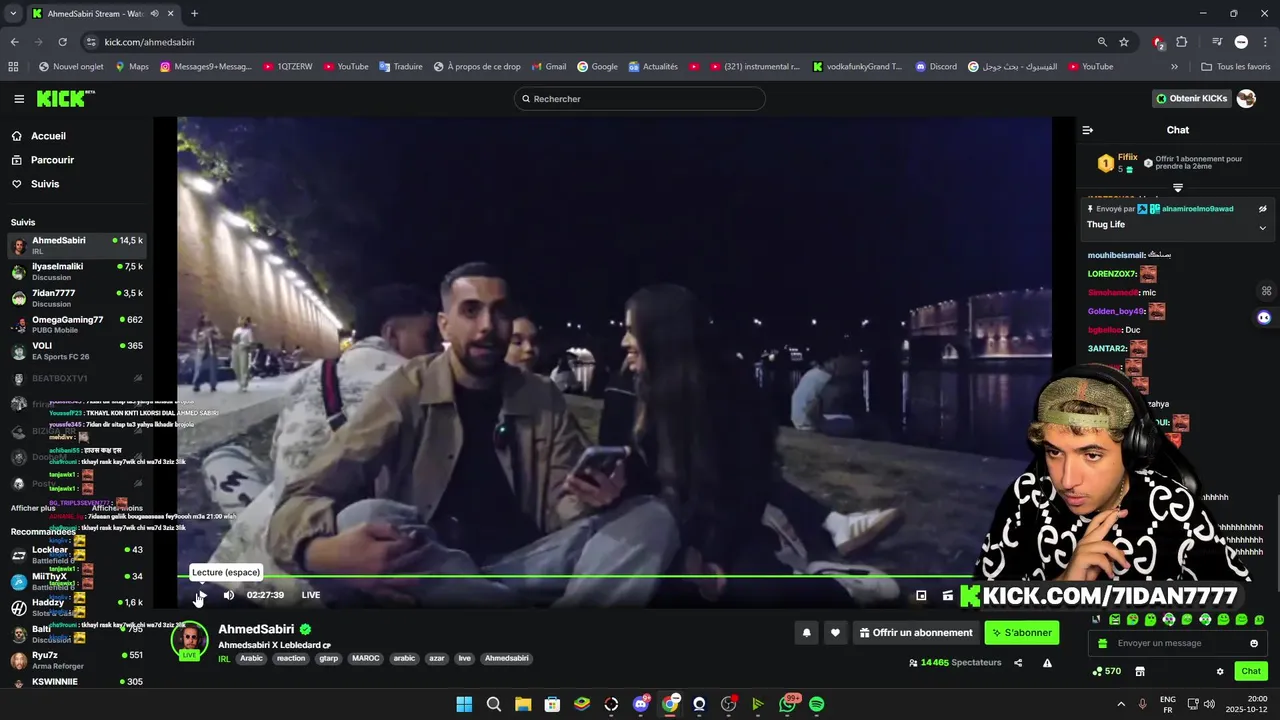This screenshot has height=720, width=1280.
Task: Open the tab search dropdown arrow
Action: pyautogui.click(x=12, y=14)
